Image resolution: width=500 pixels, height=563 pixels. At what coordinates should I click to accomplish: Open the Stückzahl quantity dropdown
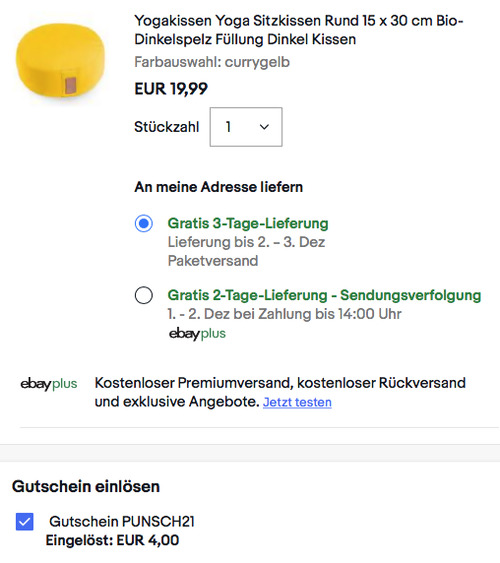246,127
